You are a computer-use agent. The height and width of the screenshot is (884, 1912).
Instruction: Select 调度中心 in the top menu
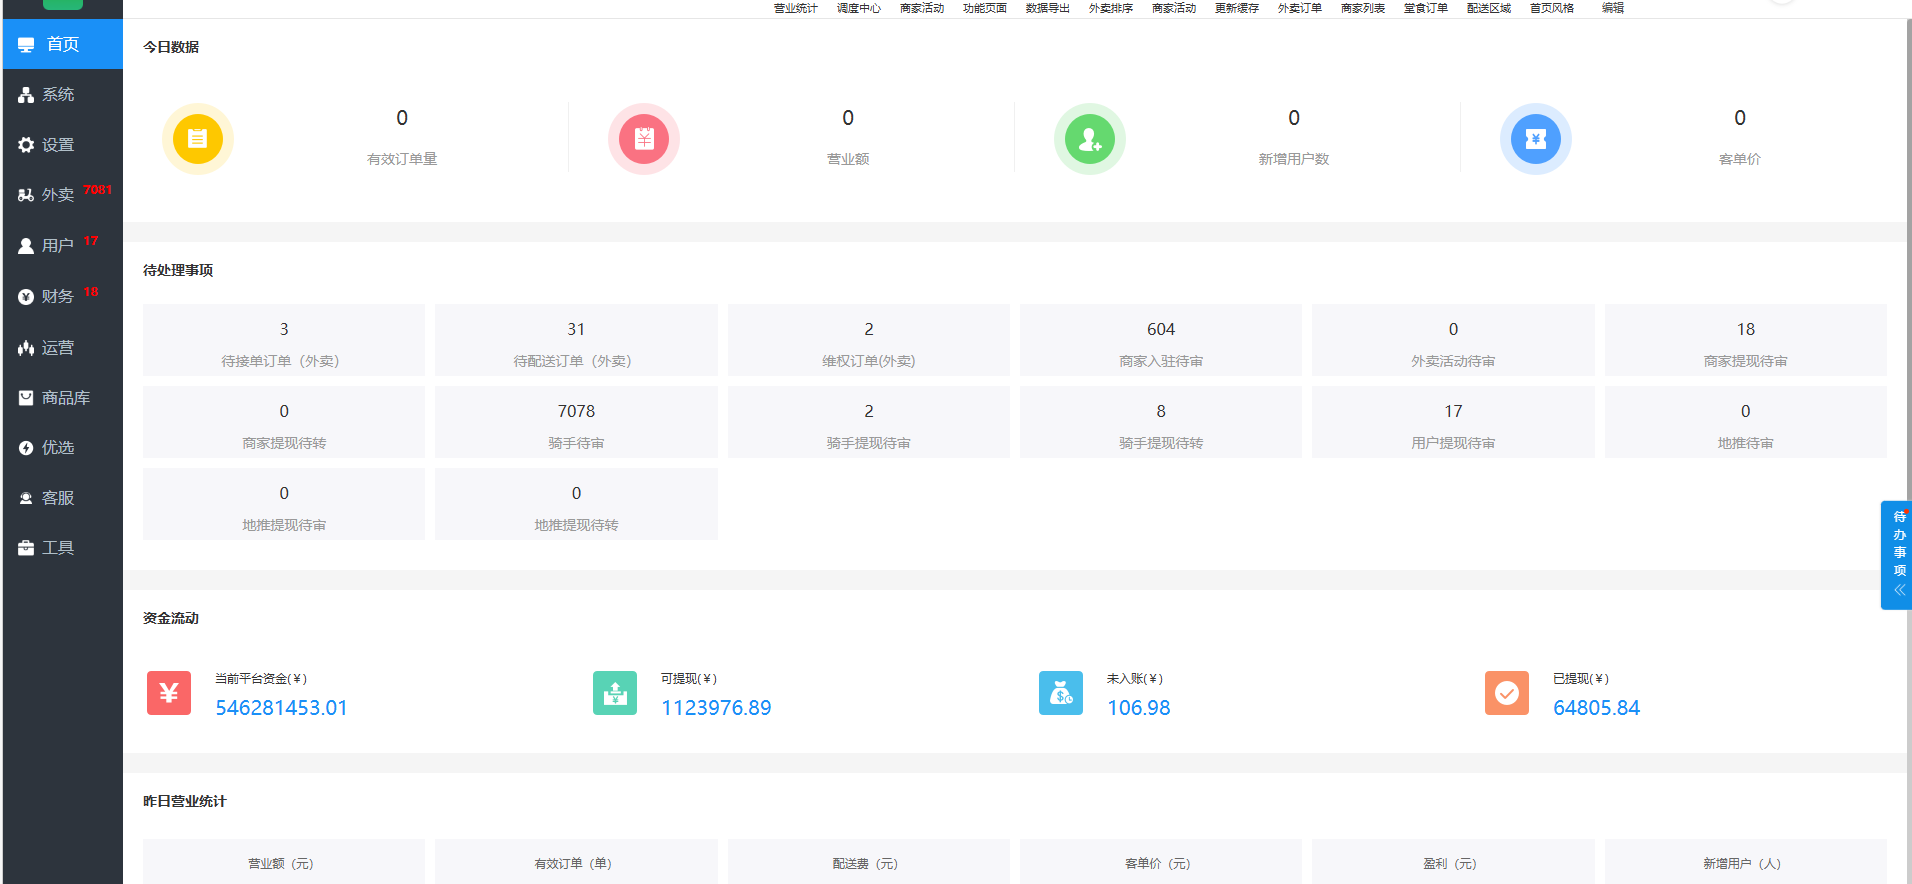pyautogui.click(x=858, y=8)
